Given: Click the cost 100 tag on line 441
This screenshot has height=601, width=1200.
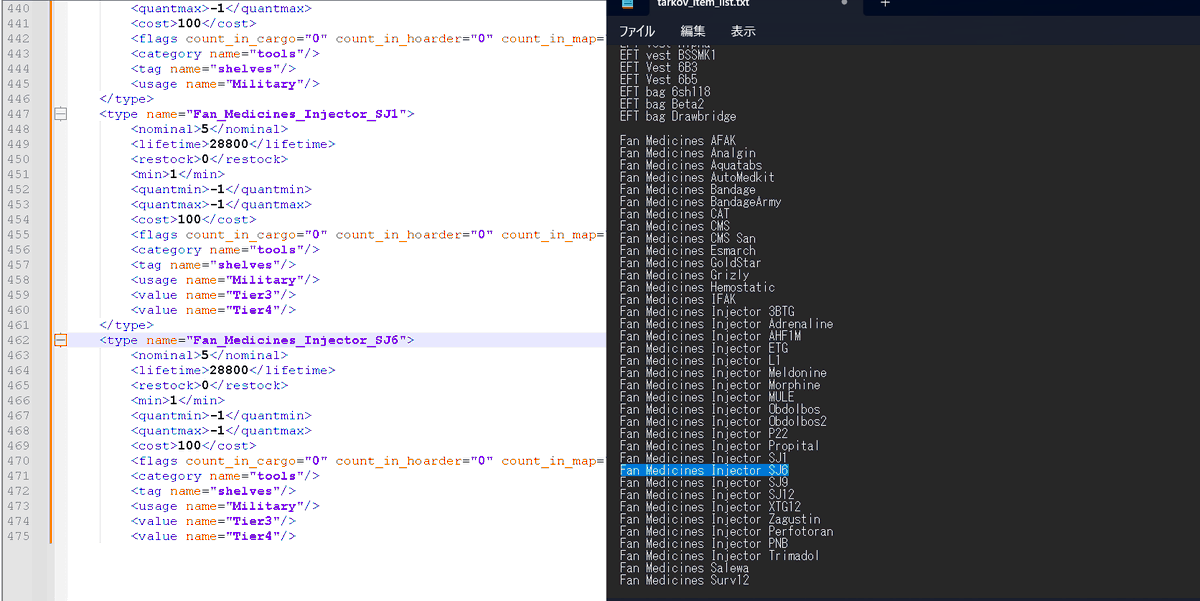Looking at the screenshot, I should (193, 23).
